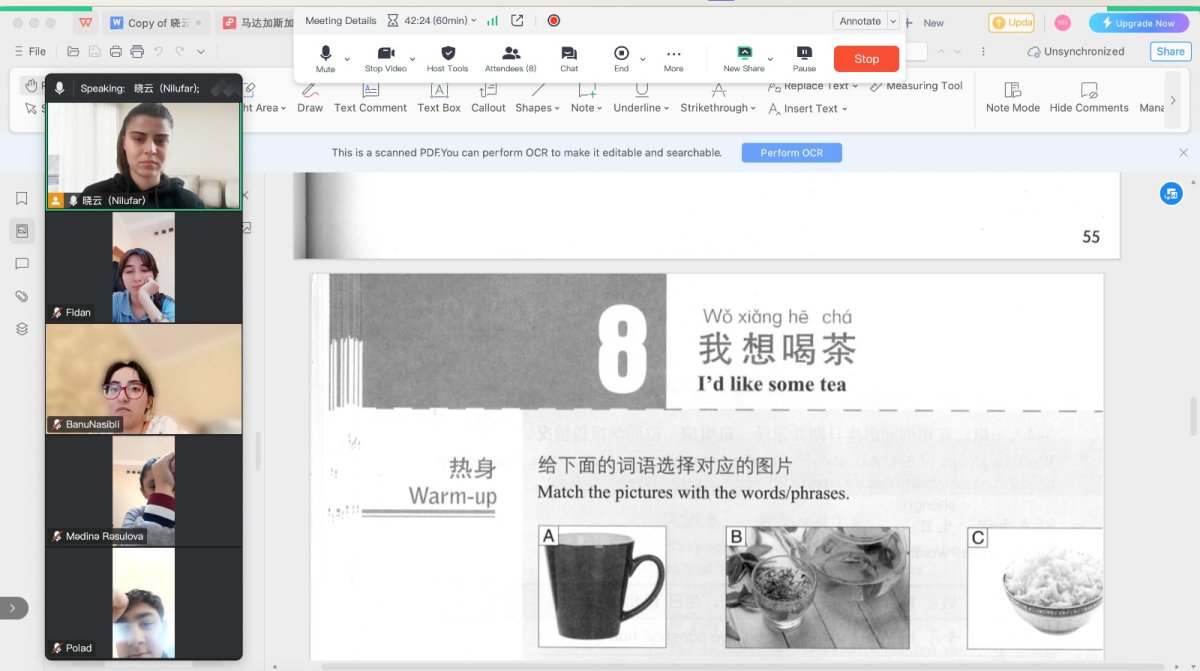Expand the collapsed left side panel arrow
The image size is (1200, 671).
13,607
